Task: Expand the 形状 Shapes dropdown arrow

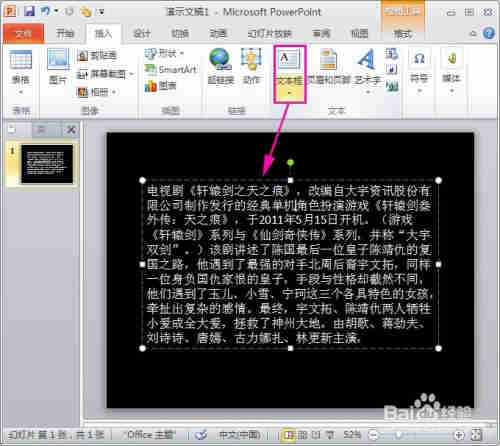Action: tap(182, 53)
